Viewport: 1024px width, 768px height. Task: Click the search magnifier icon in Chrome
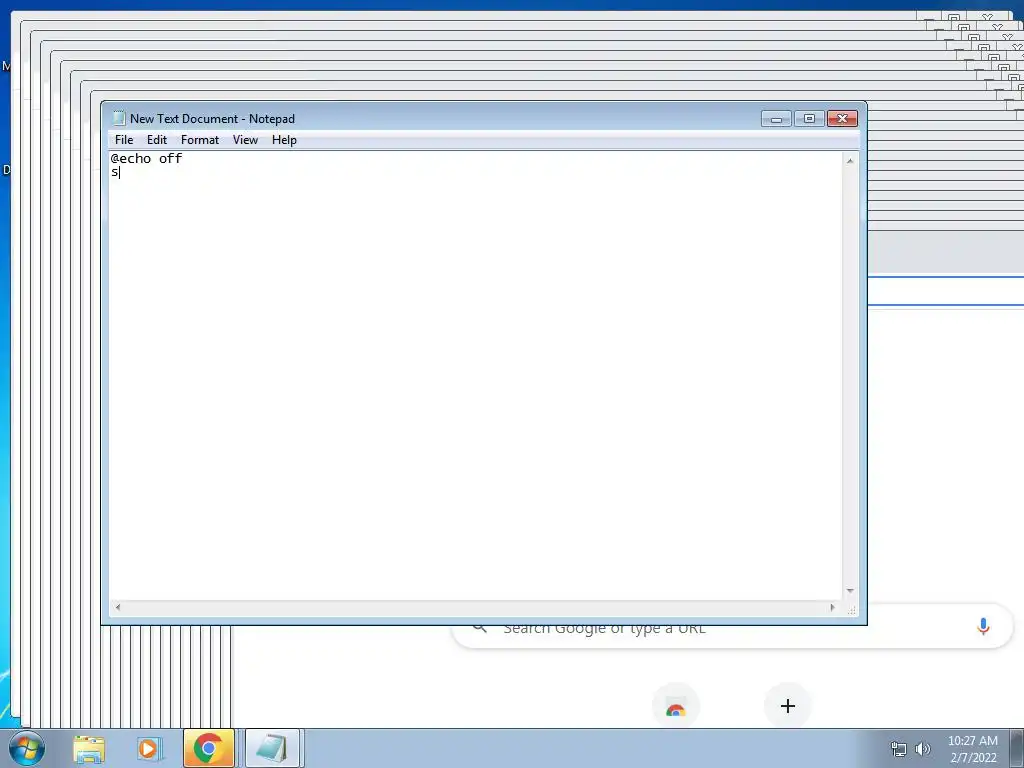tap(480, 628)
